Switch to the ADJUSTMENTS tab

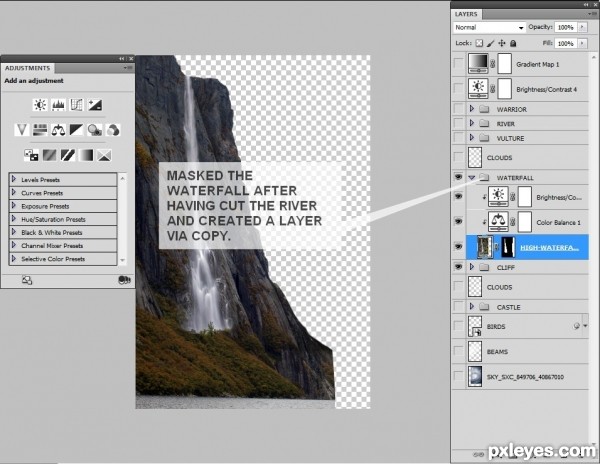[28, 68]
